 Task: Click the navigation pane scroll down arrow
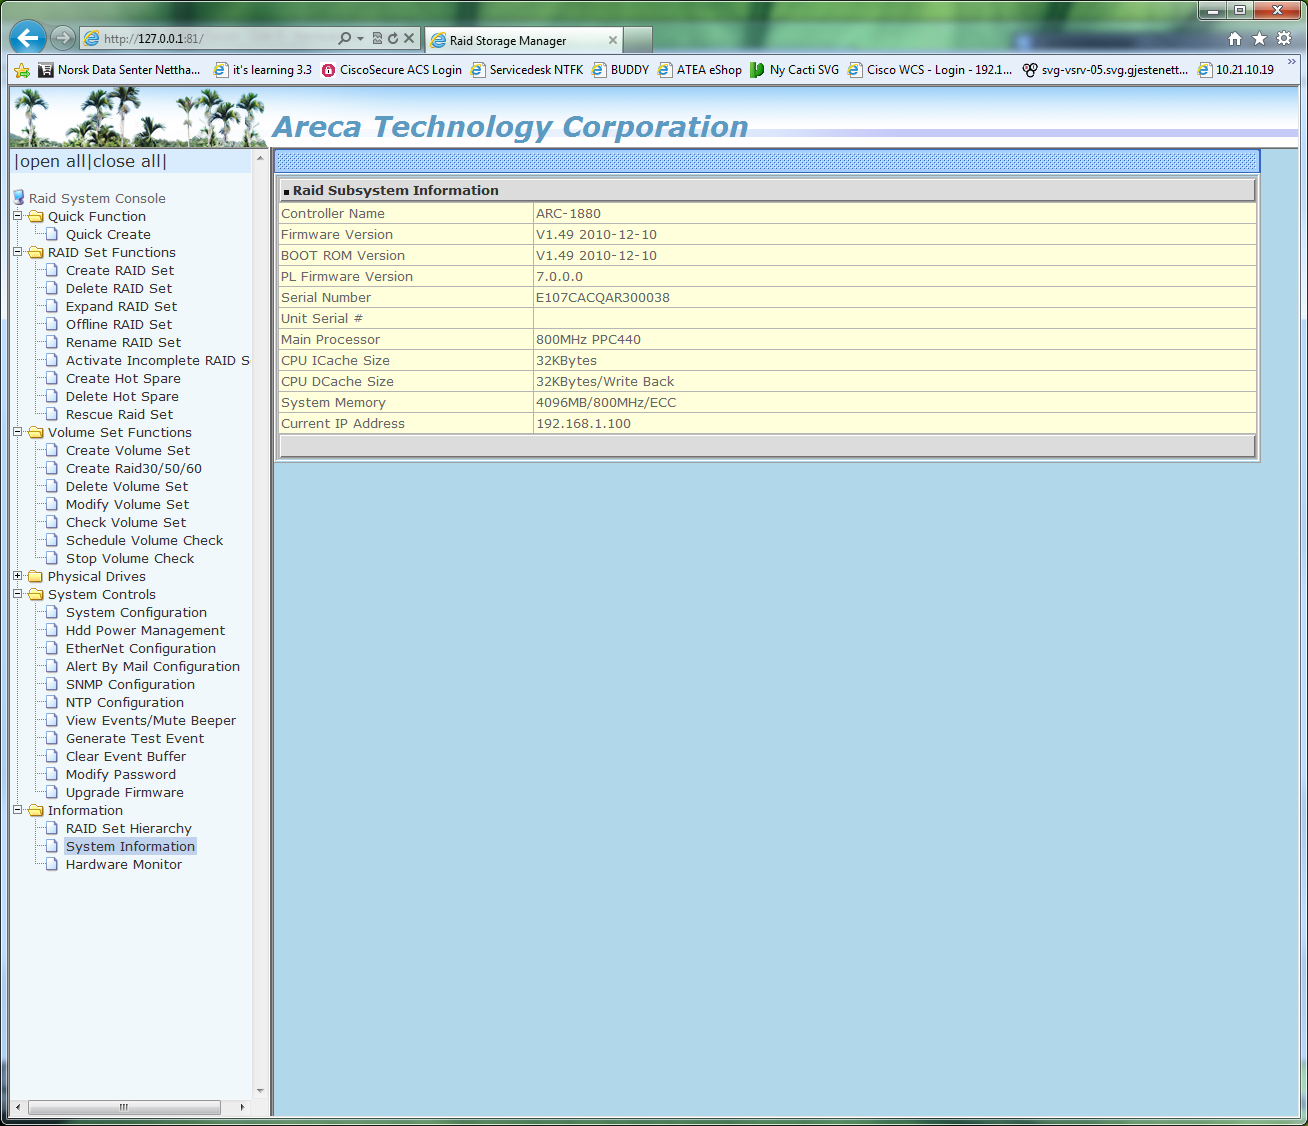(260, 1091)
